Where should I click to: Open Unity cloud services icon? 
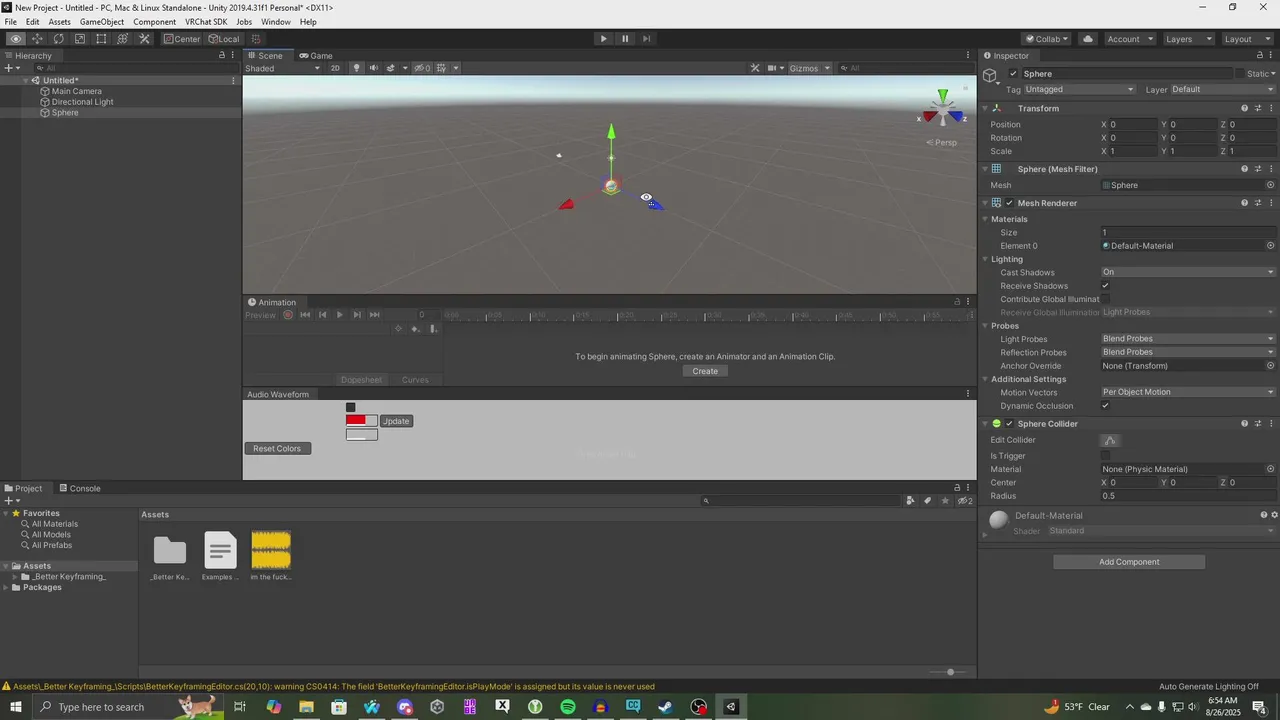tap(1088, 39)
